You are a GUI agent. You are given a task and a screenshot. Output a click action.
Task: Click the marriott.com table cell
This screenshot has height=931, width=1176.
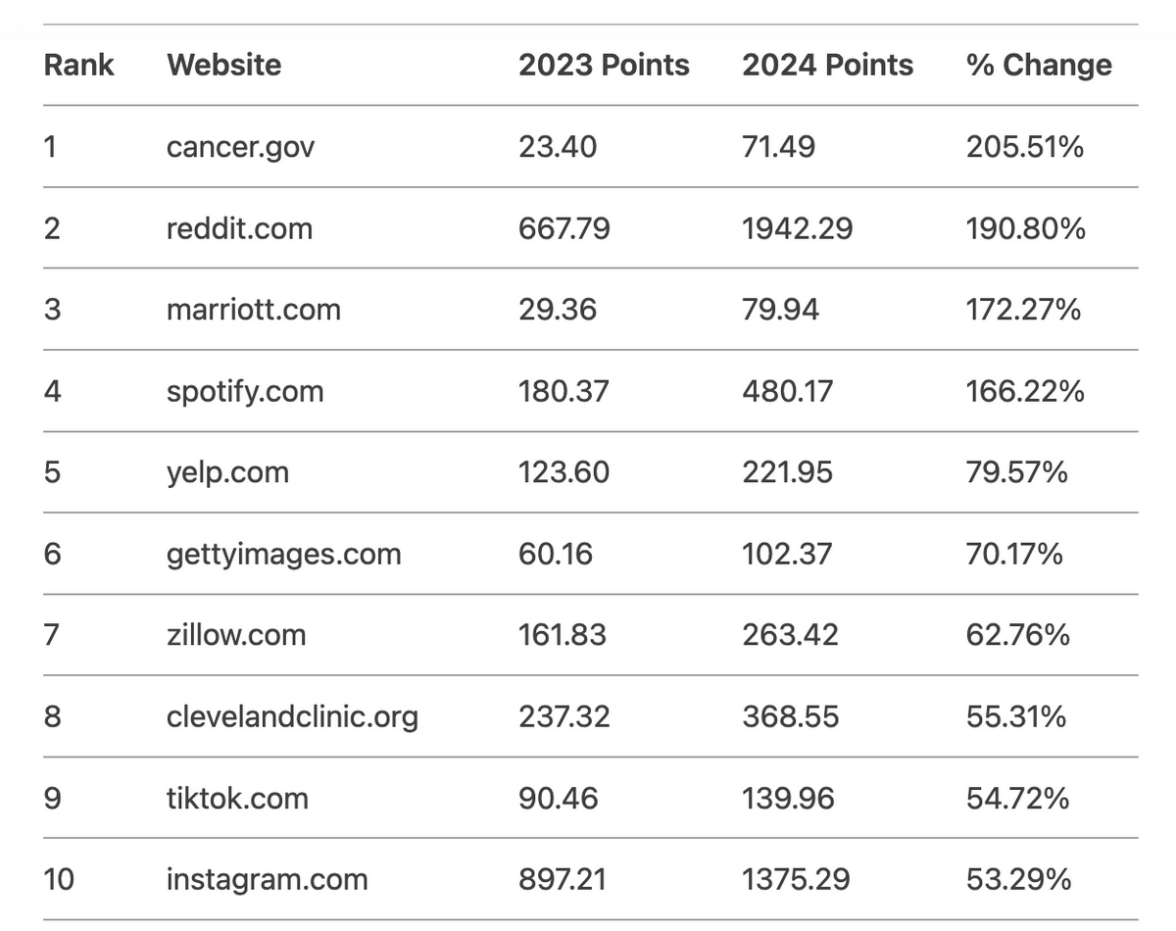[253, 309]
